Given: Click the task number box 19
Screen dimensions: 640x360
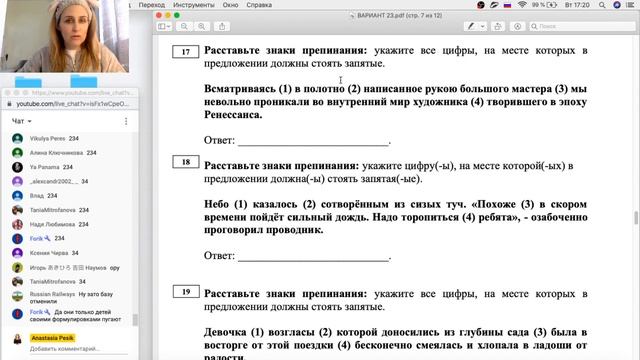Looking at the screenshot, I should pyautogui.click(x=186, y=291).
